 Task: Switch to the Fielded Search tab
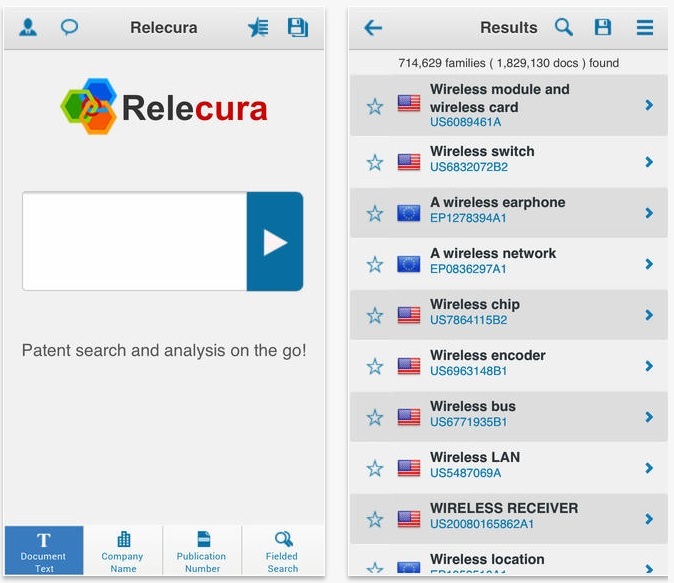click(x=282, y=551)
